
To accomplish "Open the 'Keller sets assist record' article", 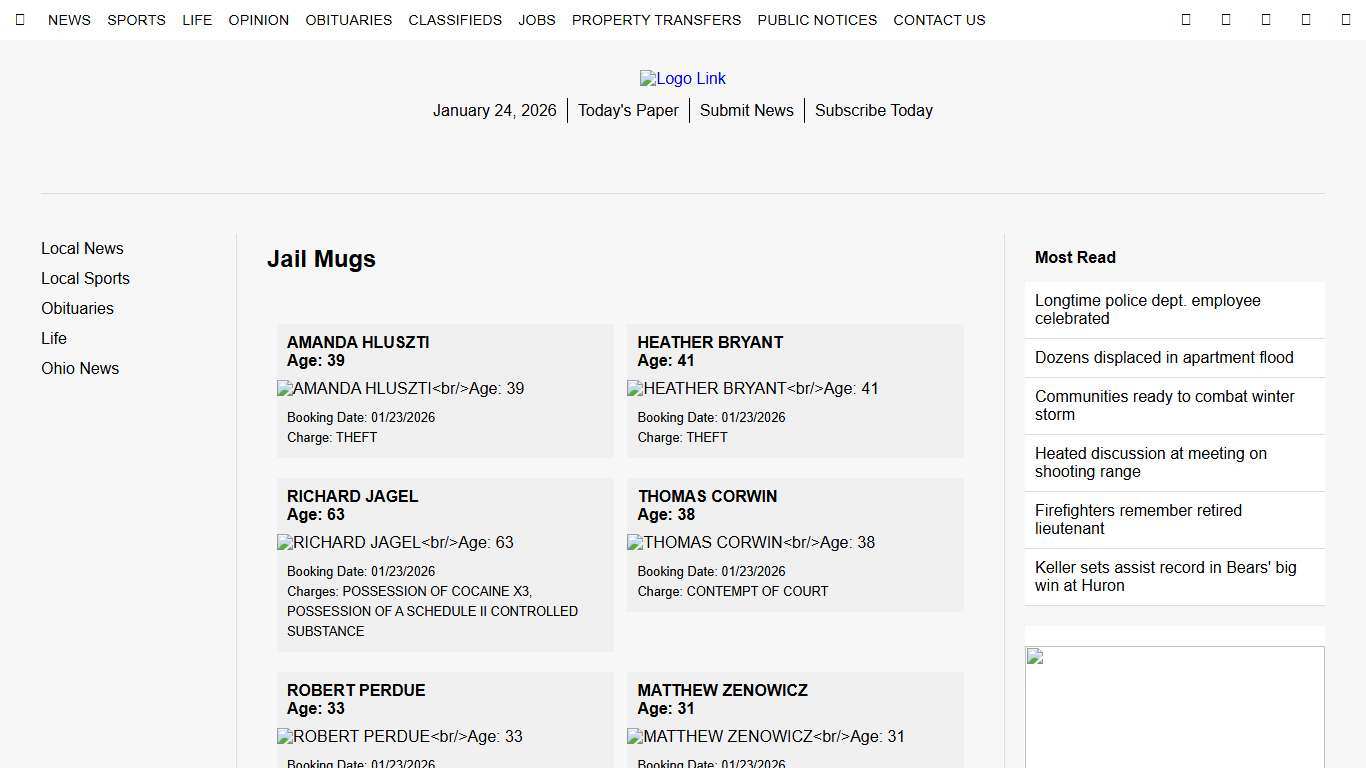I will [1167, 576].
